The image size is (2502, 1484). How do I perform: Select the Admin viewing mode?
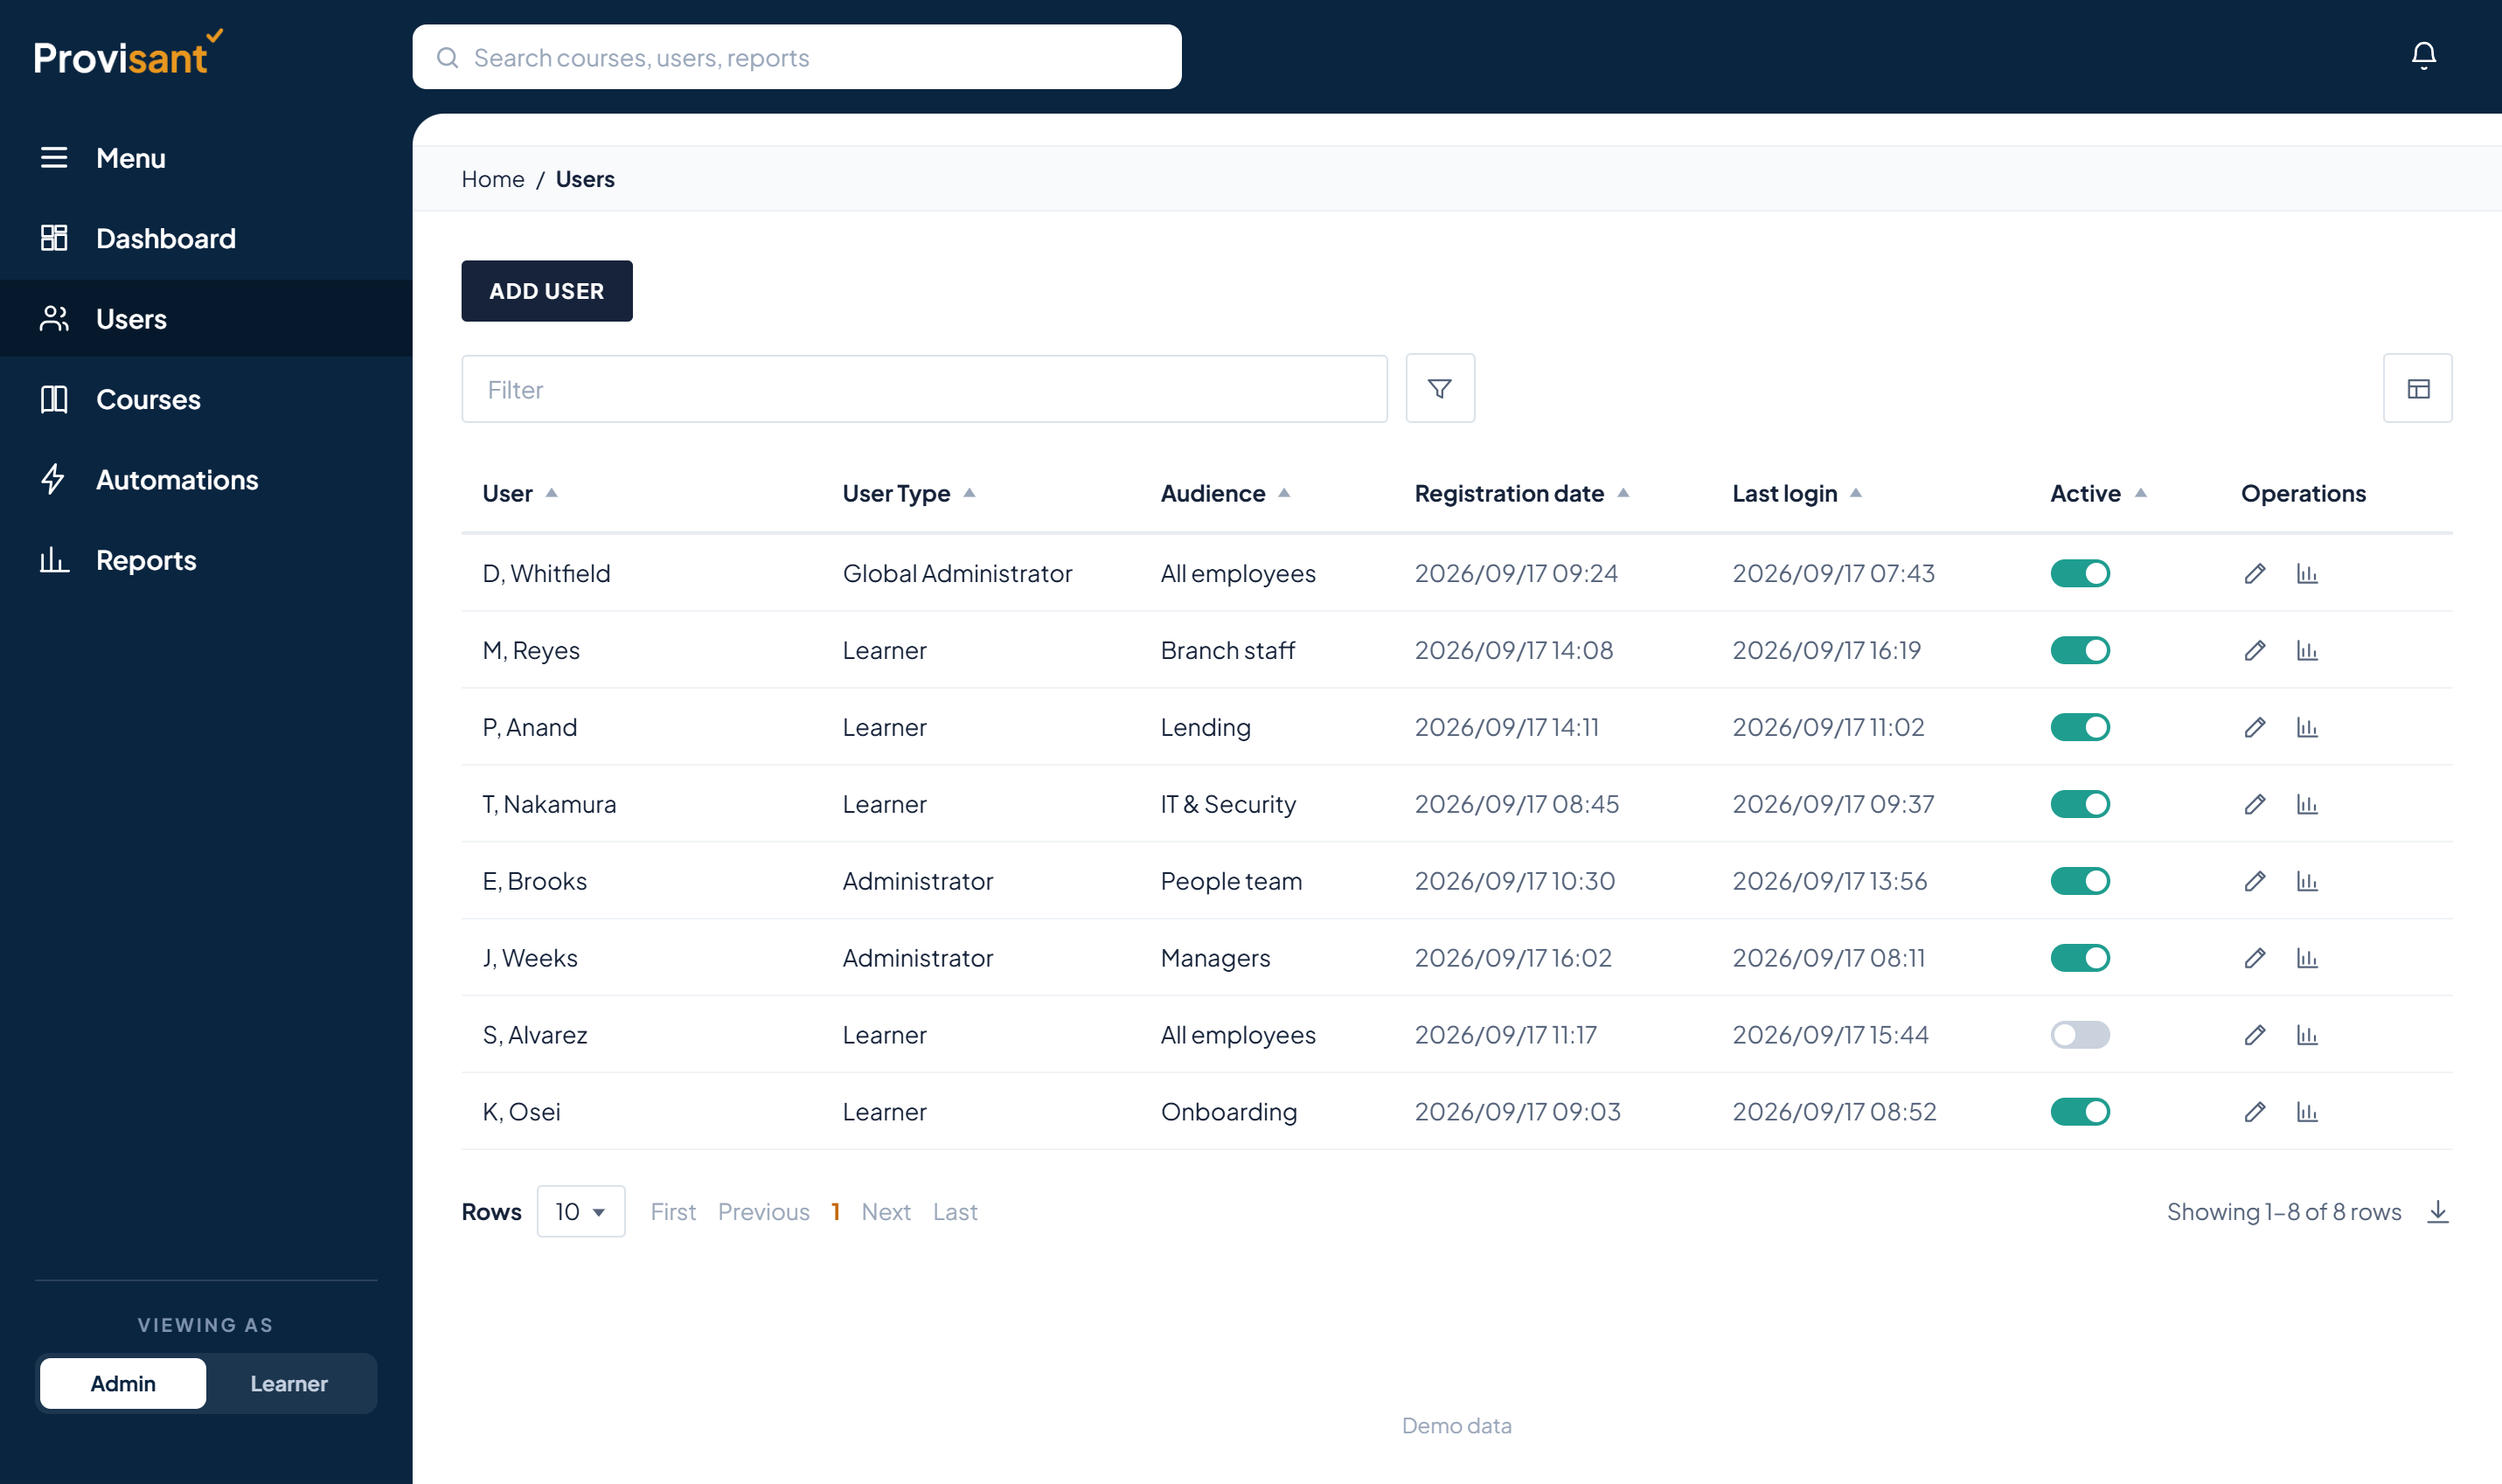(123, 1383)
